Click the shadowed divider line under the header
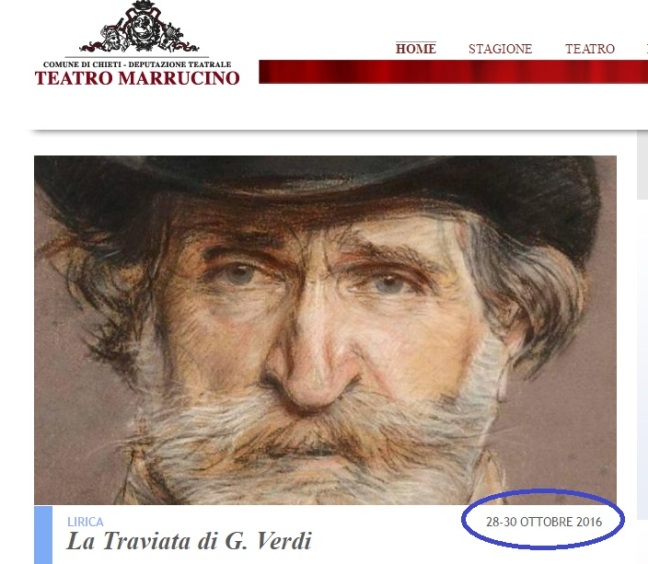 (339, 131)
